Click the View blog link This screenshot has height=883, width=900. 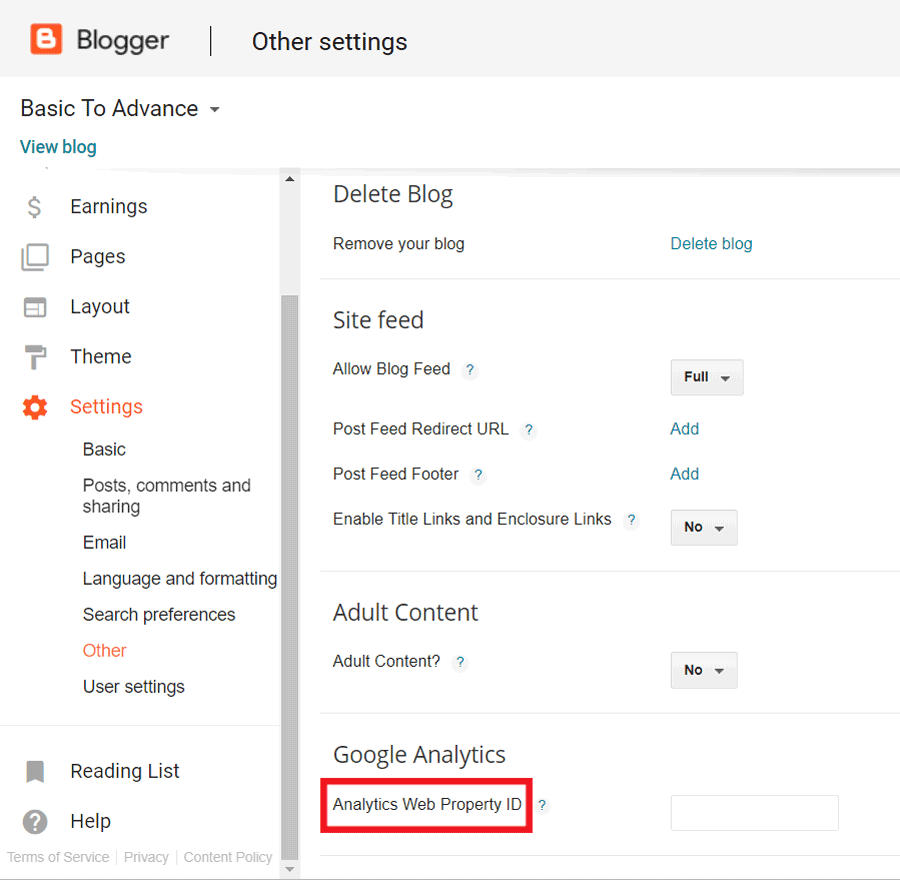pos(58,147)
